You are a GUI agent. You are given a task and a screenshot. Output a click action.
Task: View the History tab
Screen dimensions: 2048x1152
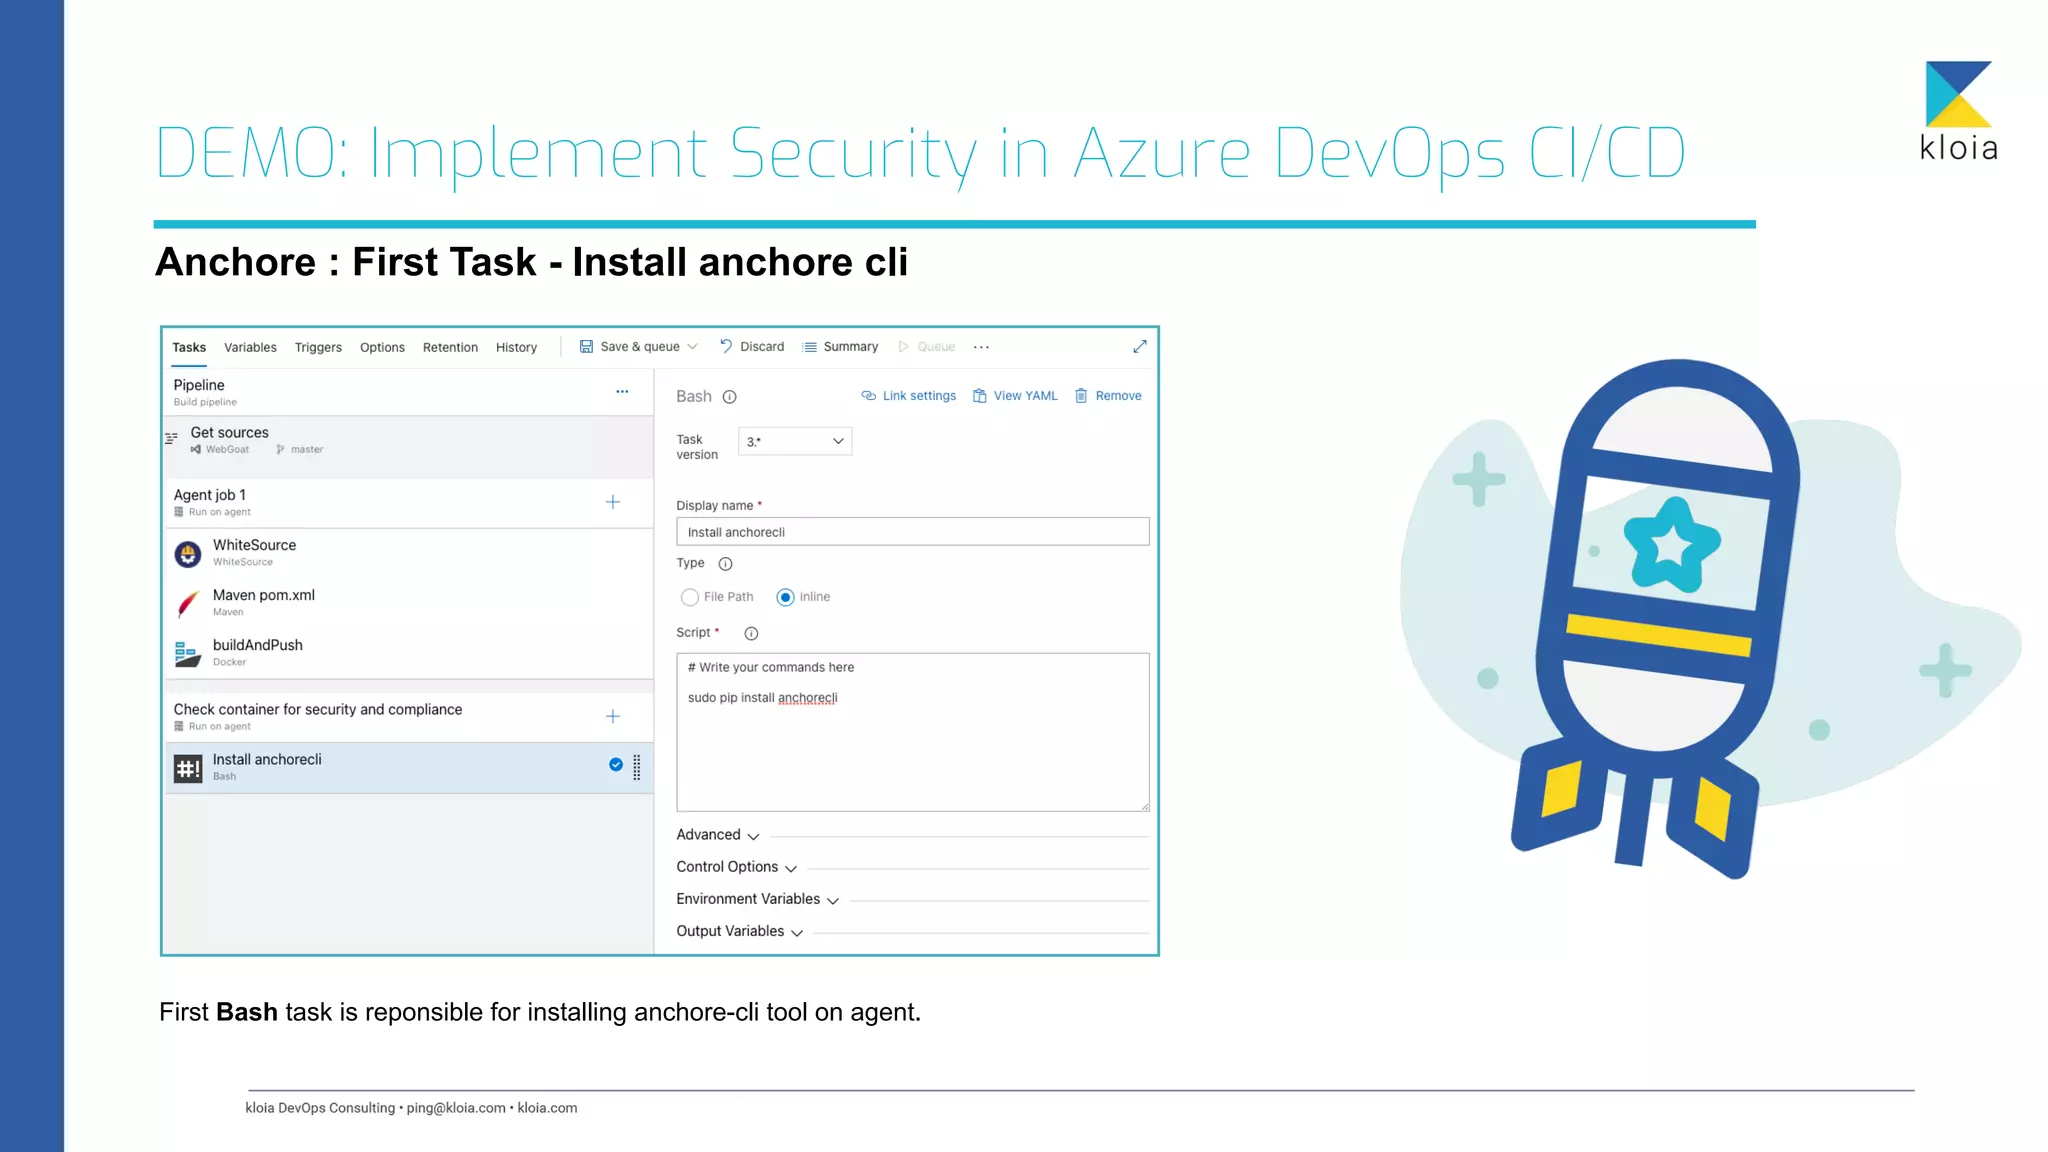(x=516, y=347)
